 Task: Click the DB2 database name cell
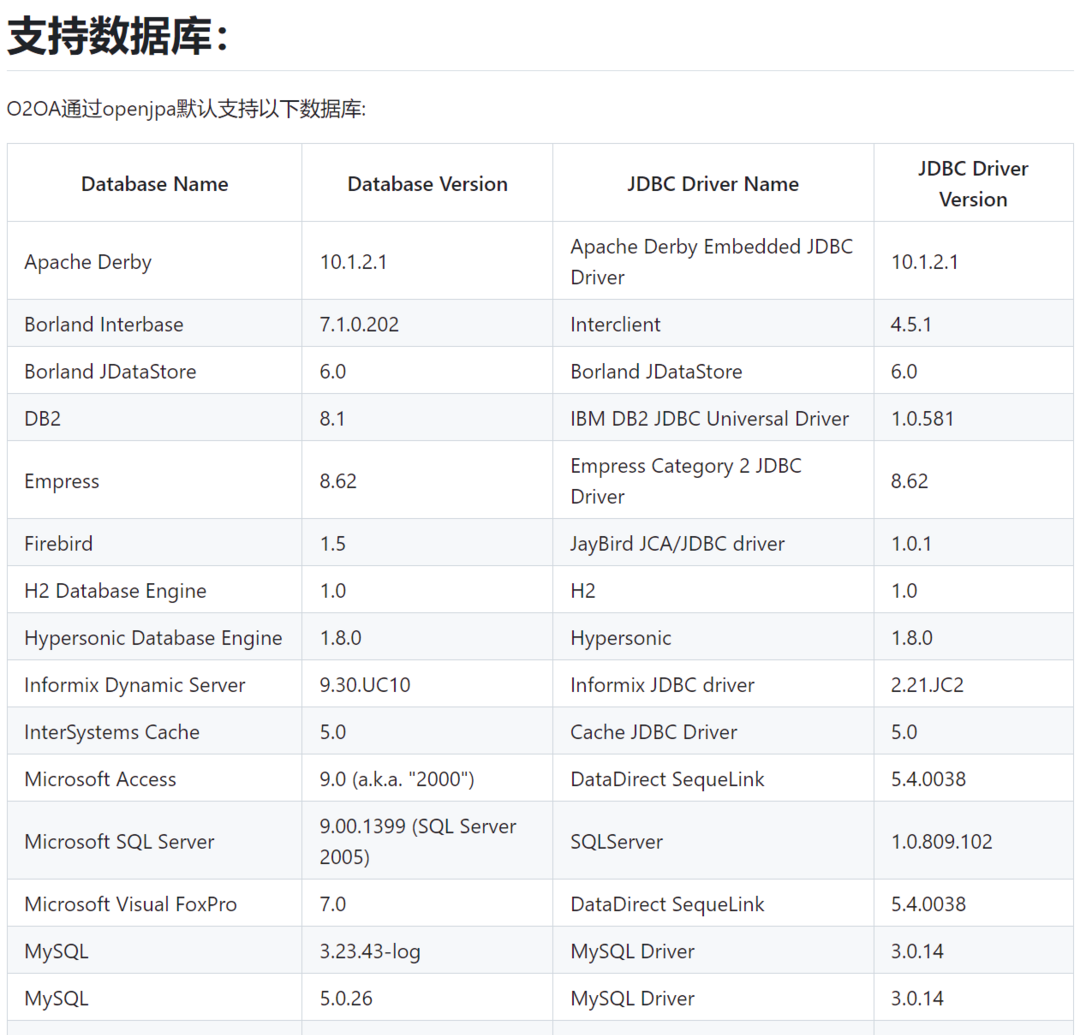(x=41, y=417)
